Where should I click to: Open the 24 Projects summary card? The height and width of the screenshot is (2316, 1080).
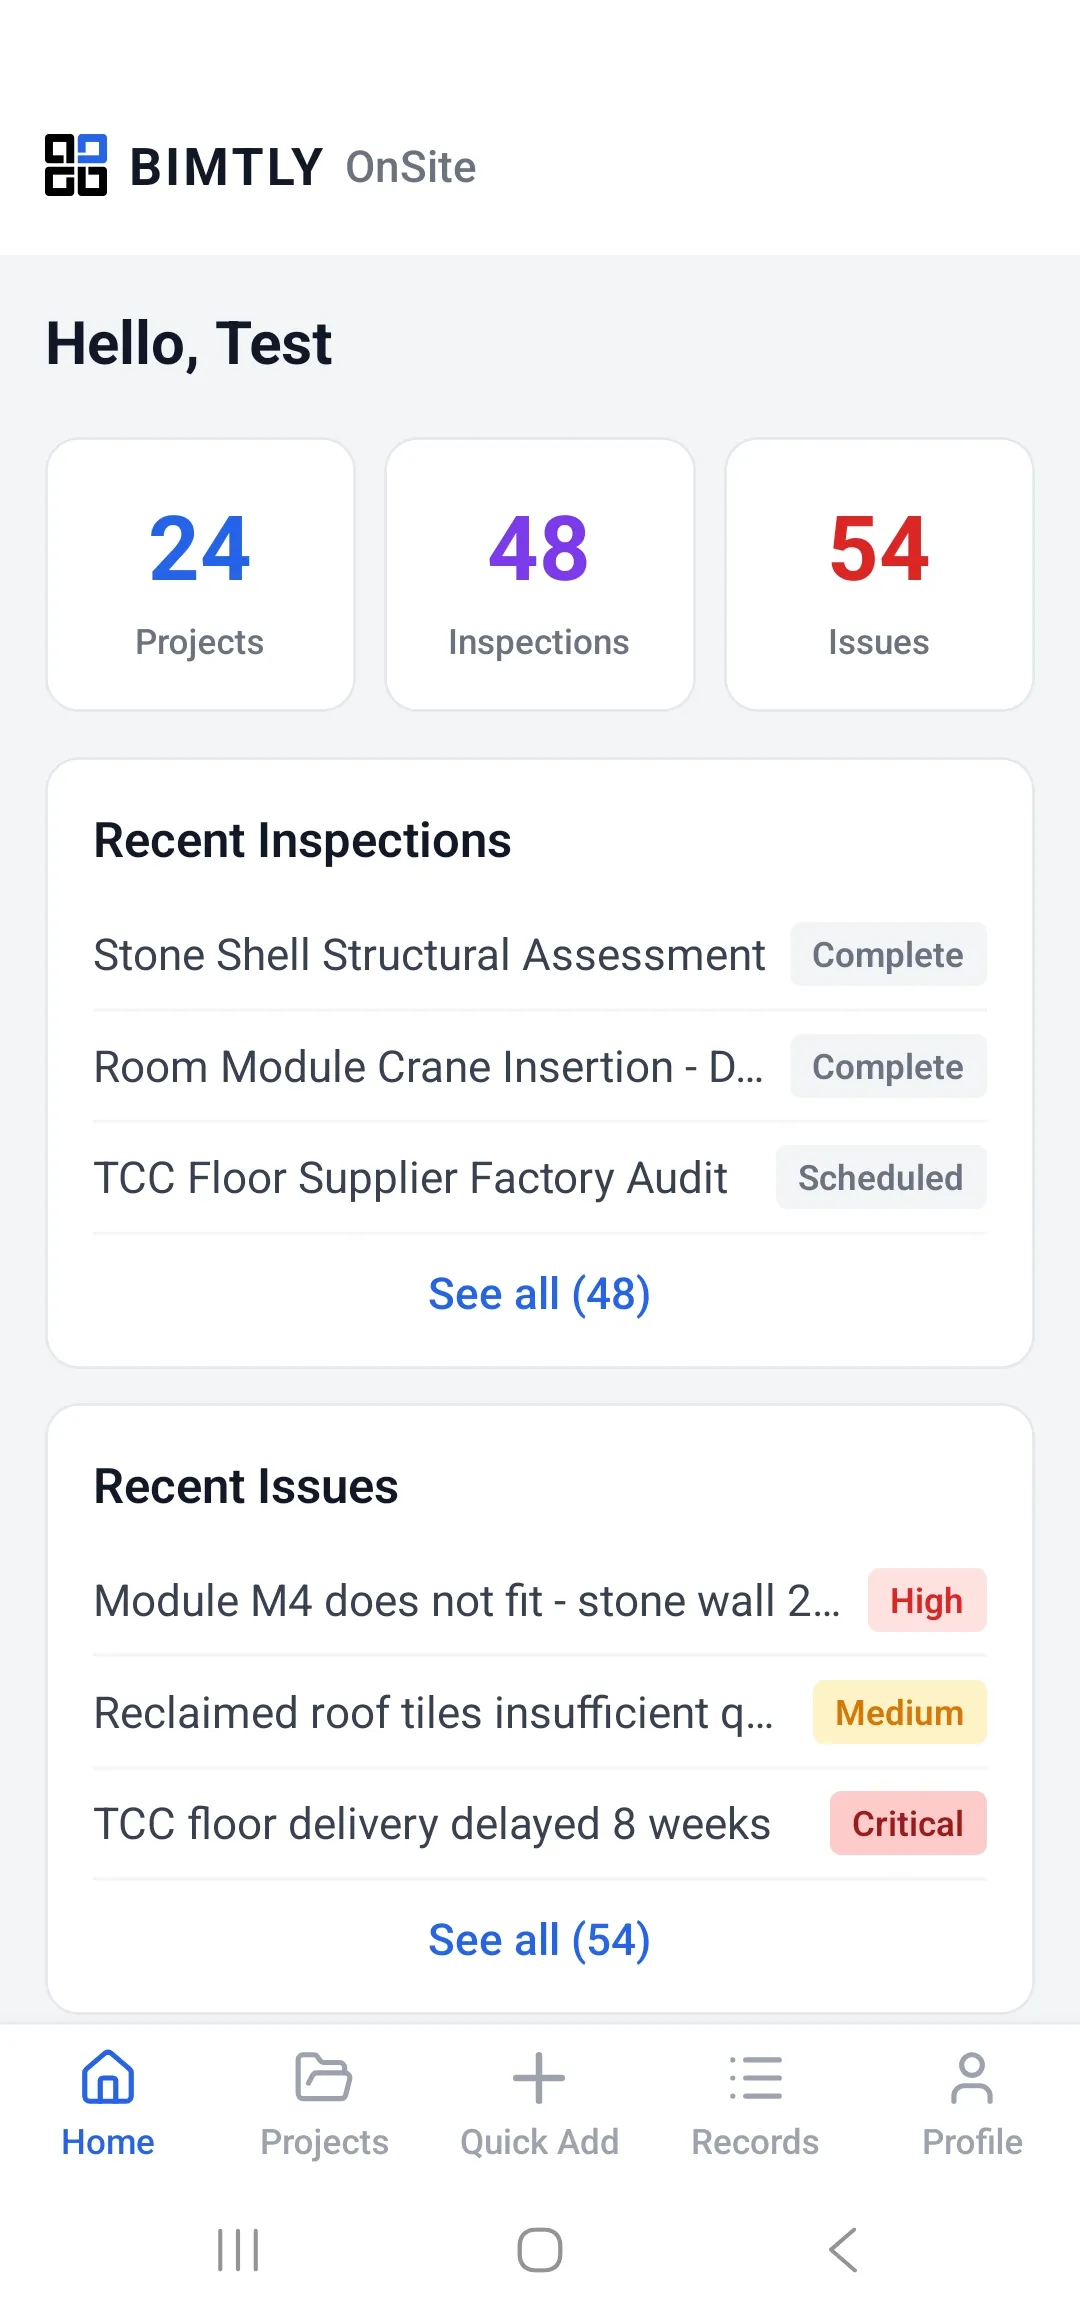pos(201,575)
